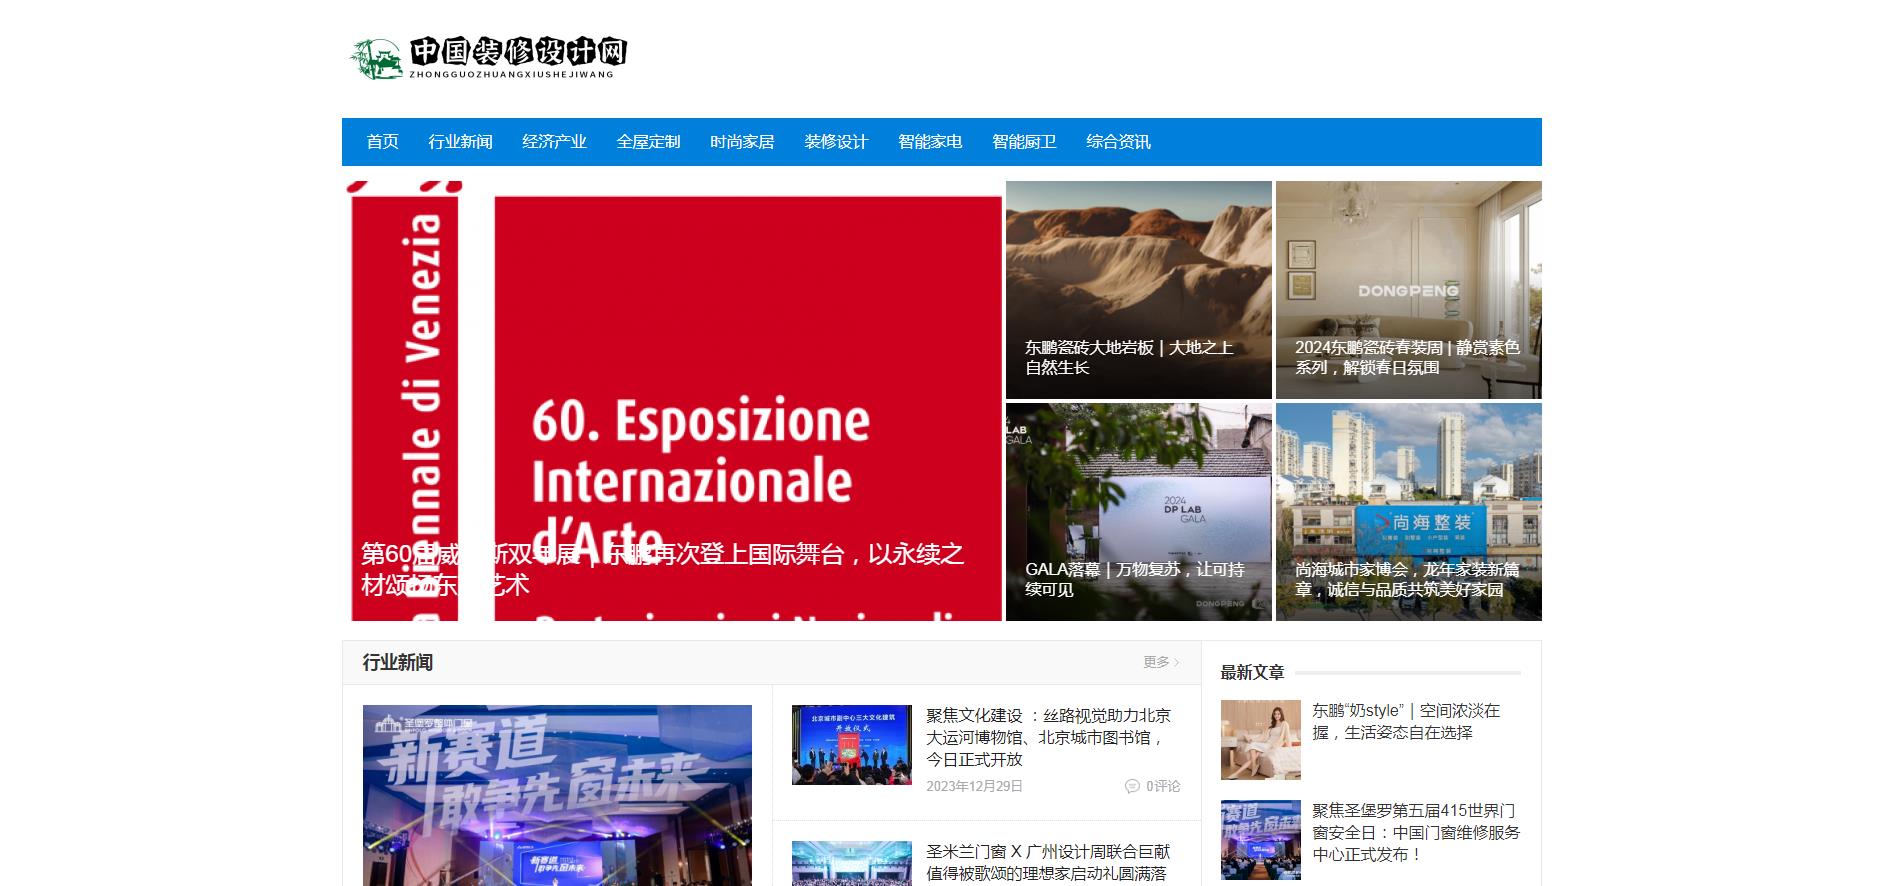Open the 首页 navigation item
This screenshot has height=886, width=1885.
click(x=382, y=142)
